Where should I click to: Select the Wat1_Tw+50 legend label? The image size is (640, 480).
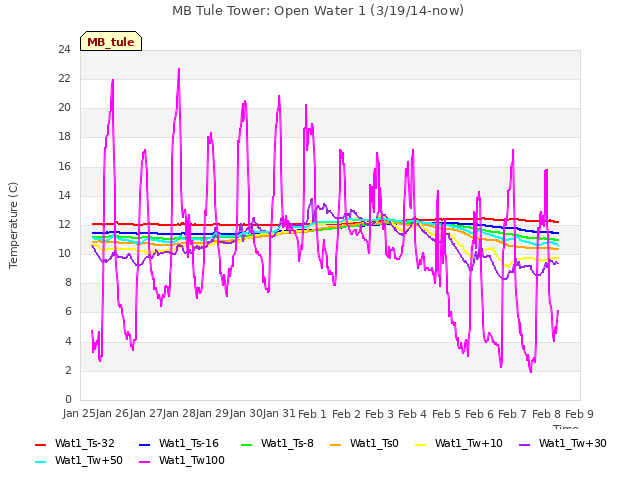[89, 461]
